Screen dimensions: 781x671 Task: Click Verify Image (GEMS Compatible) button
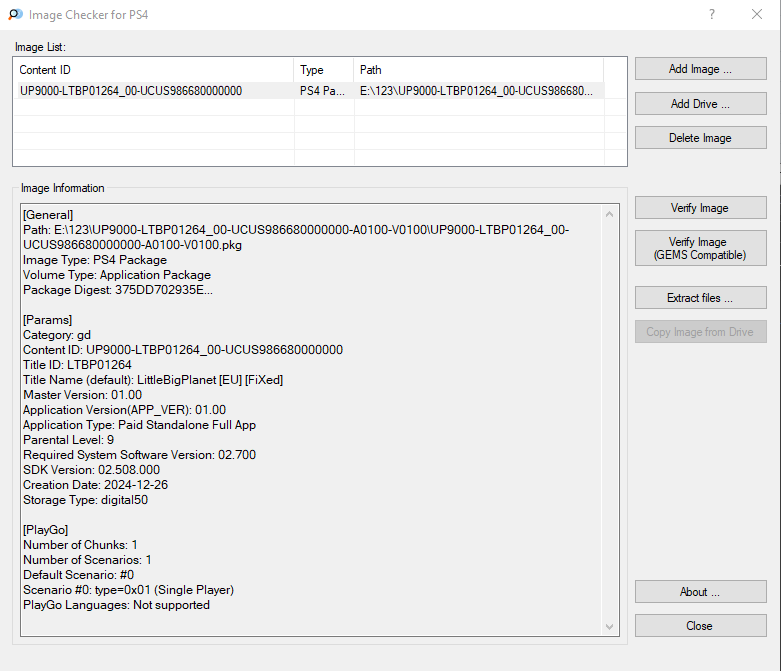(700, 248)
